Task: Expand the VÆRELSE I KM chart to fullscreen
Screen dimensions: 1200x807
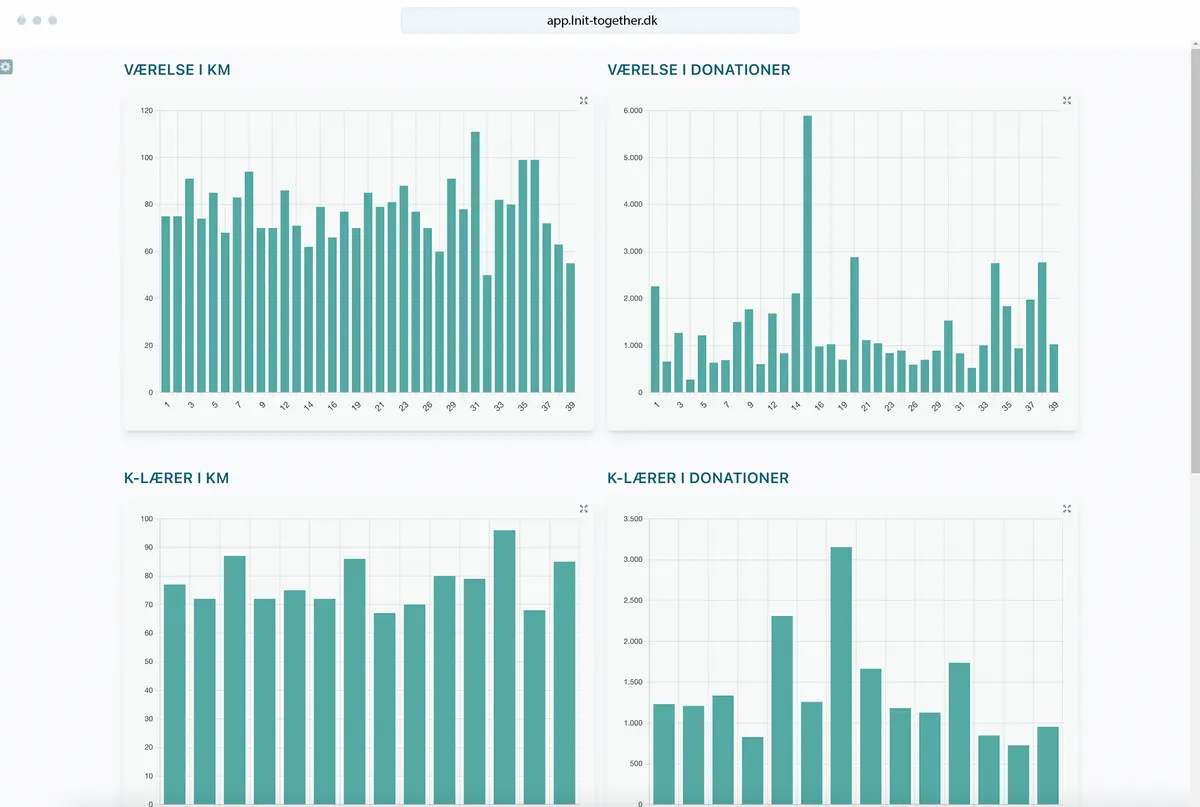Action: [584, 100]
